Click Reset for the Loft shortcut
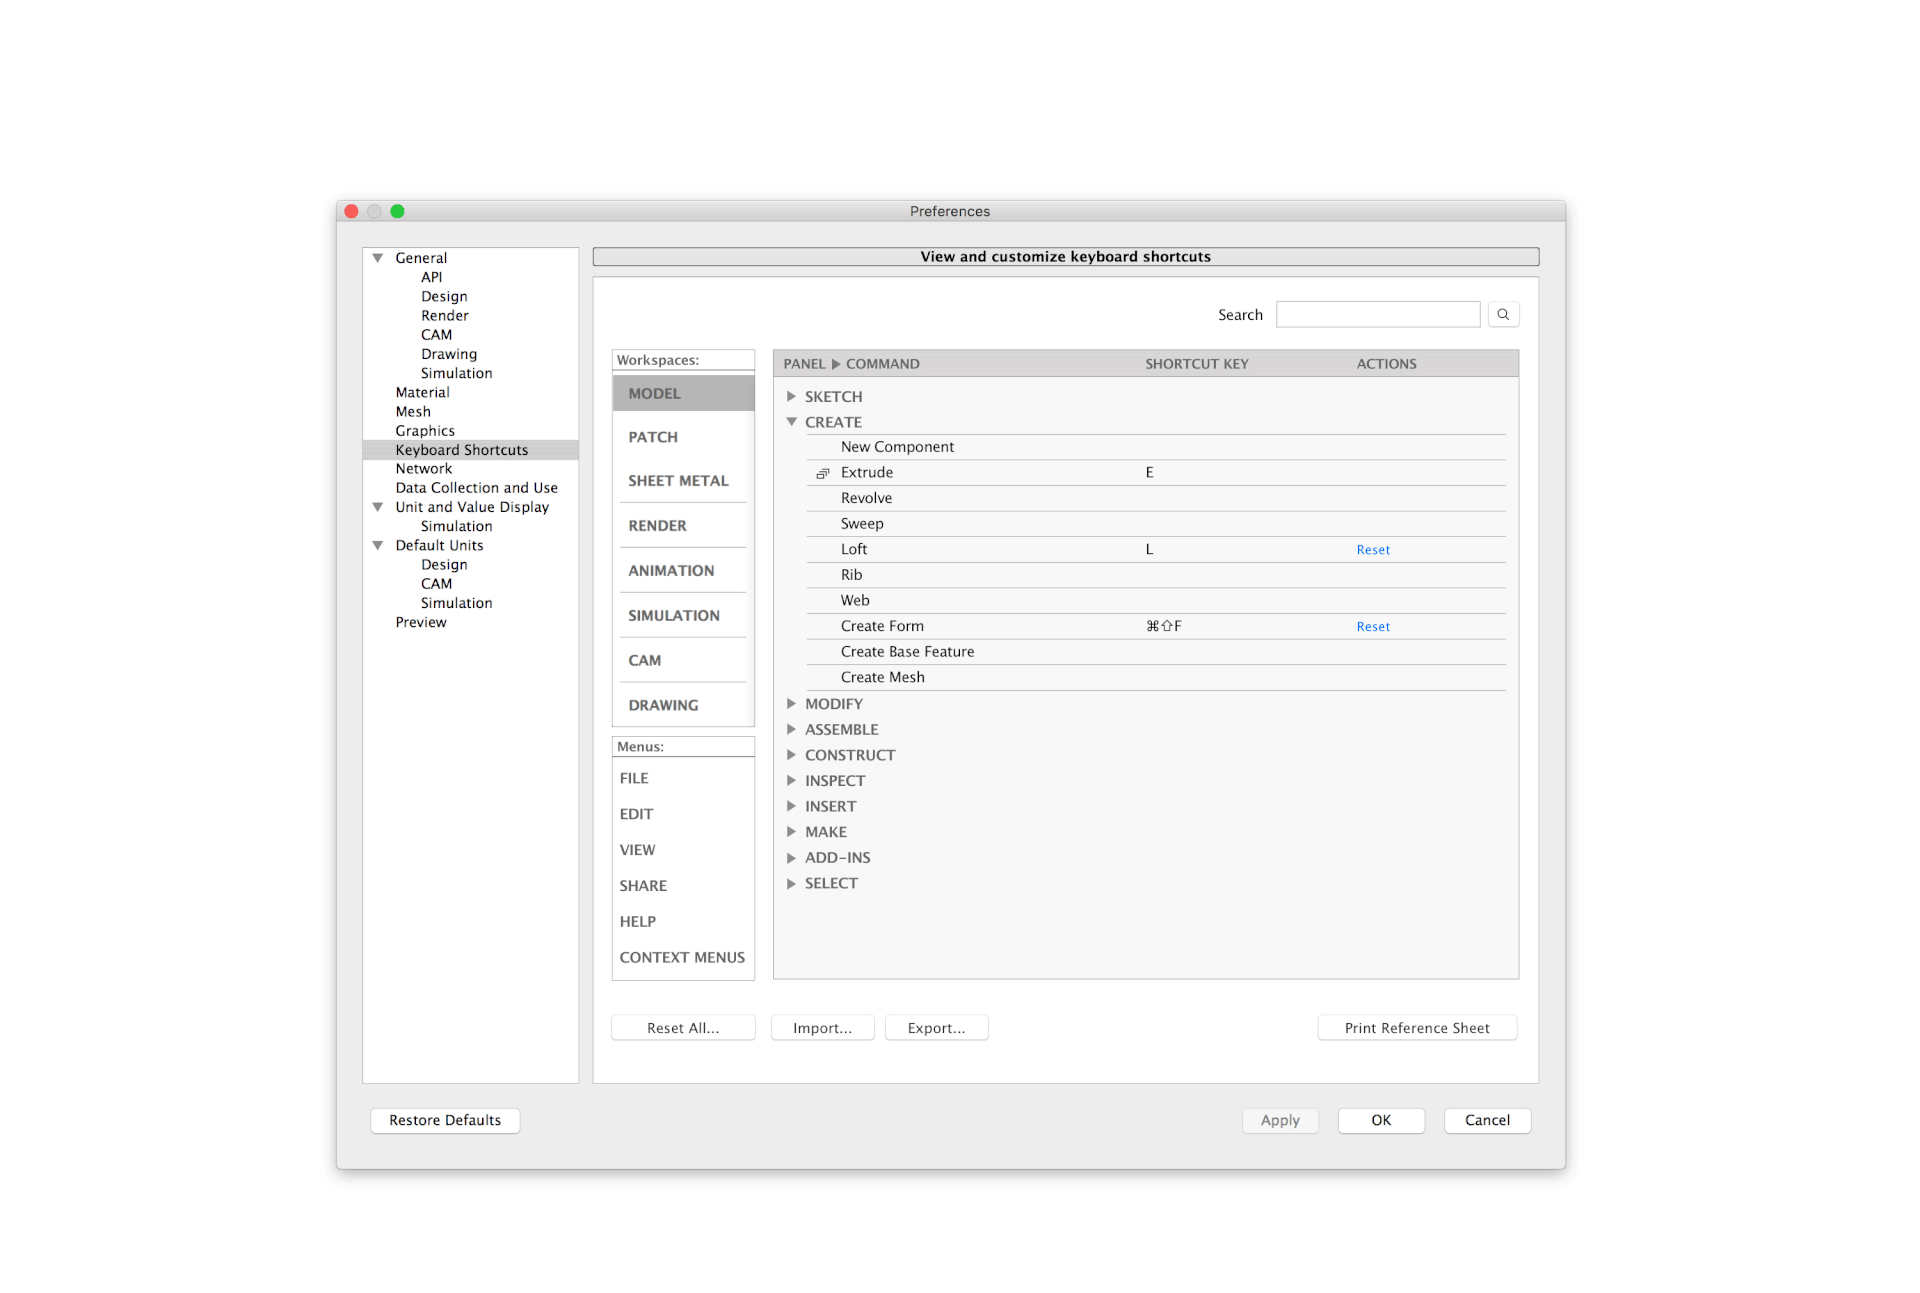 coord(1373,550)
